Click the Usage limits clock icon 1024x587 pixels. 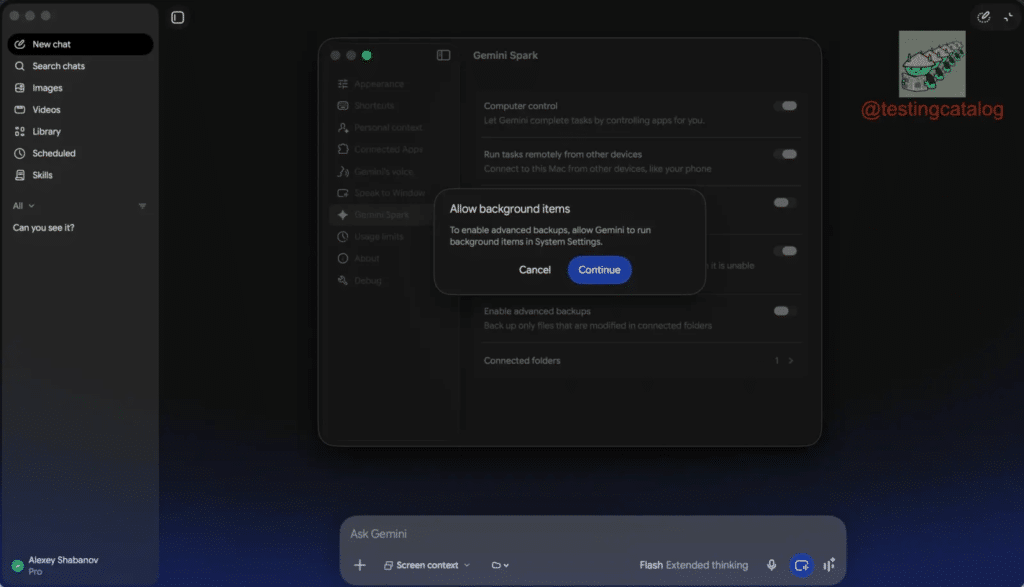click(343, 237)
